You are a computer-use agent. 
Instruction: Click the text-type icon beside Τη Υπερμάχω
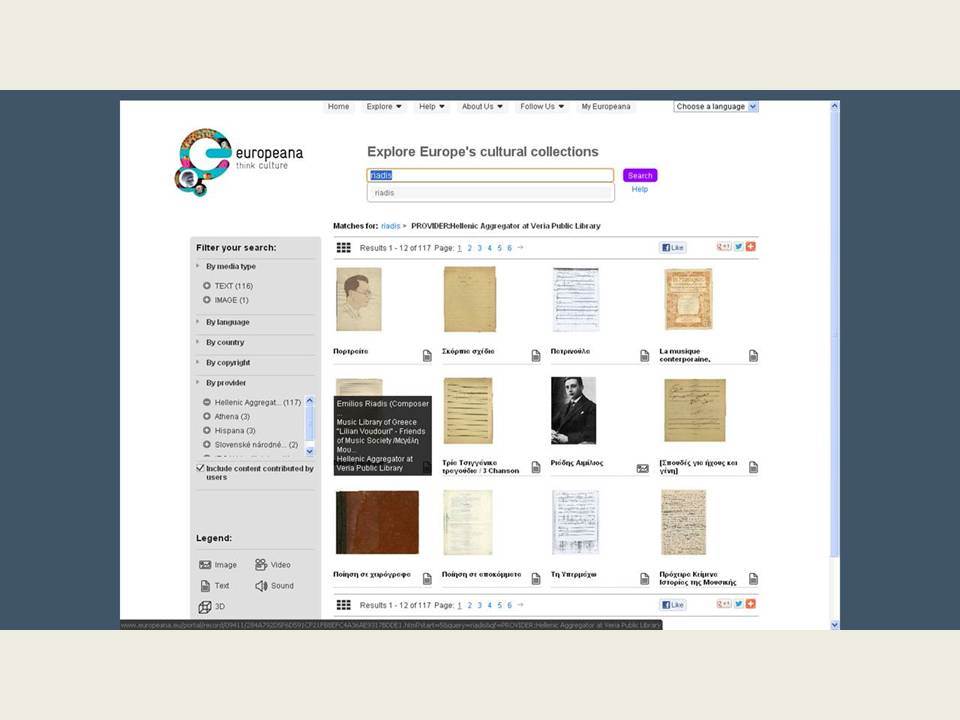(645, 579)
